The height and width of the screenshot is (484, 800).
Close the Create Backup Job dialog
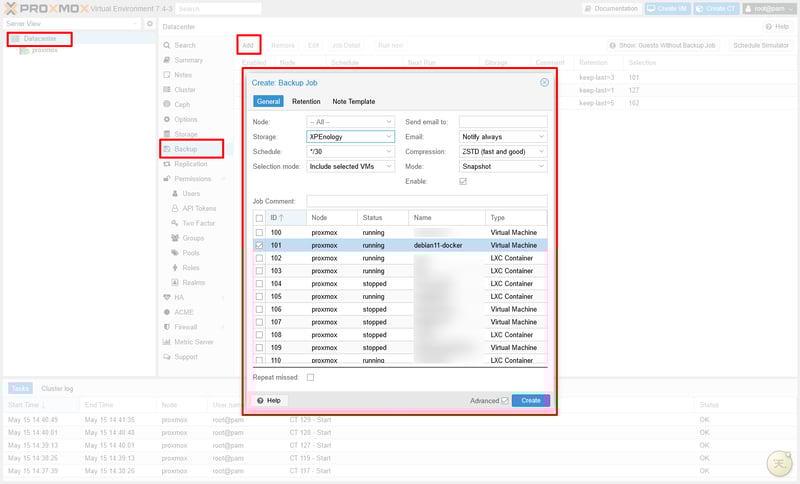click(544, 83)
